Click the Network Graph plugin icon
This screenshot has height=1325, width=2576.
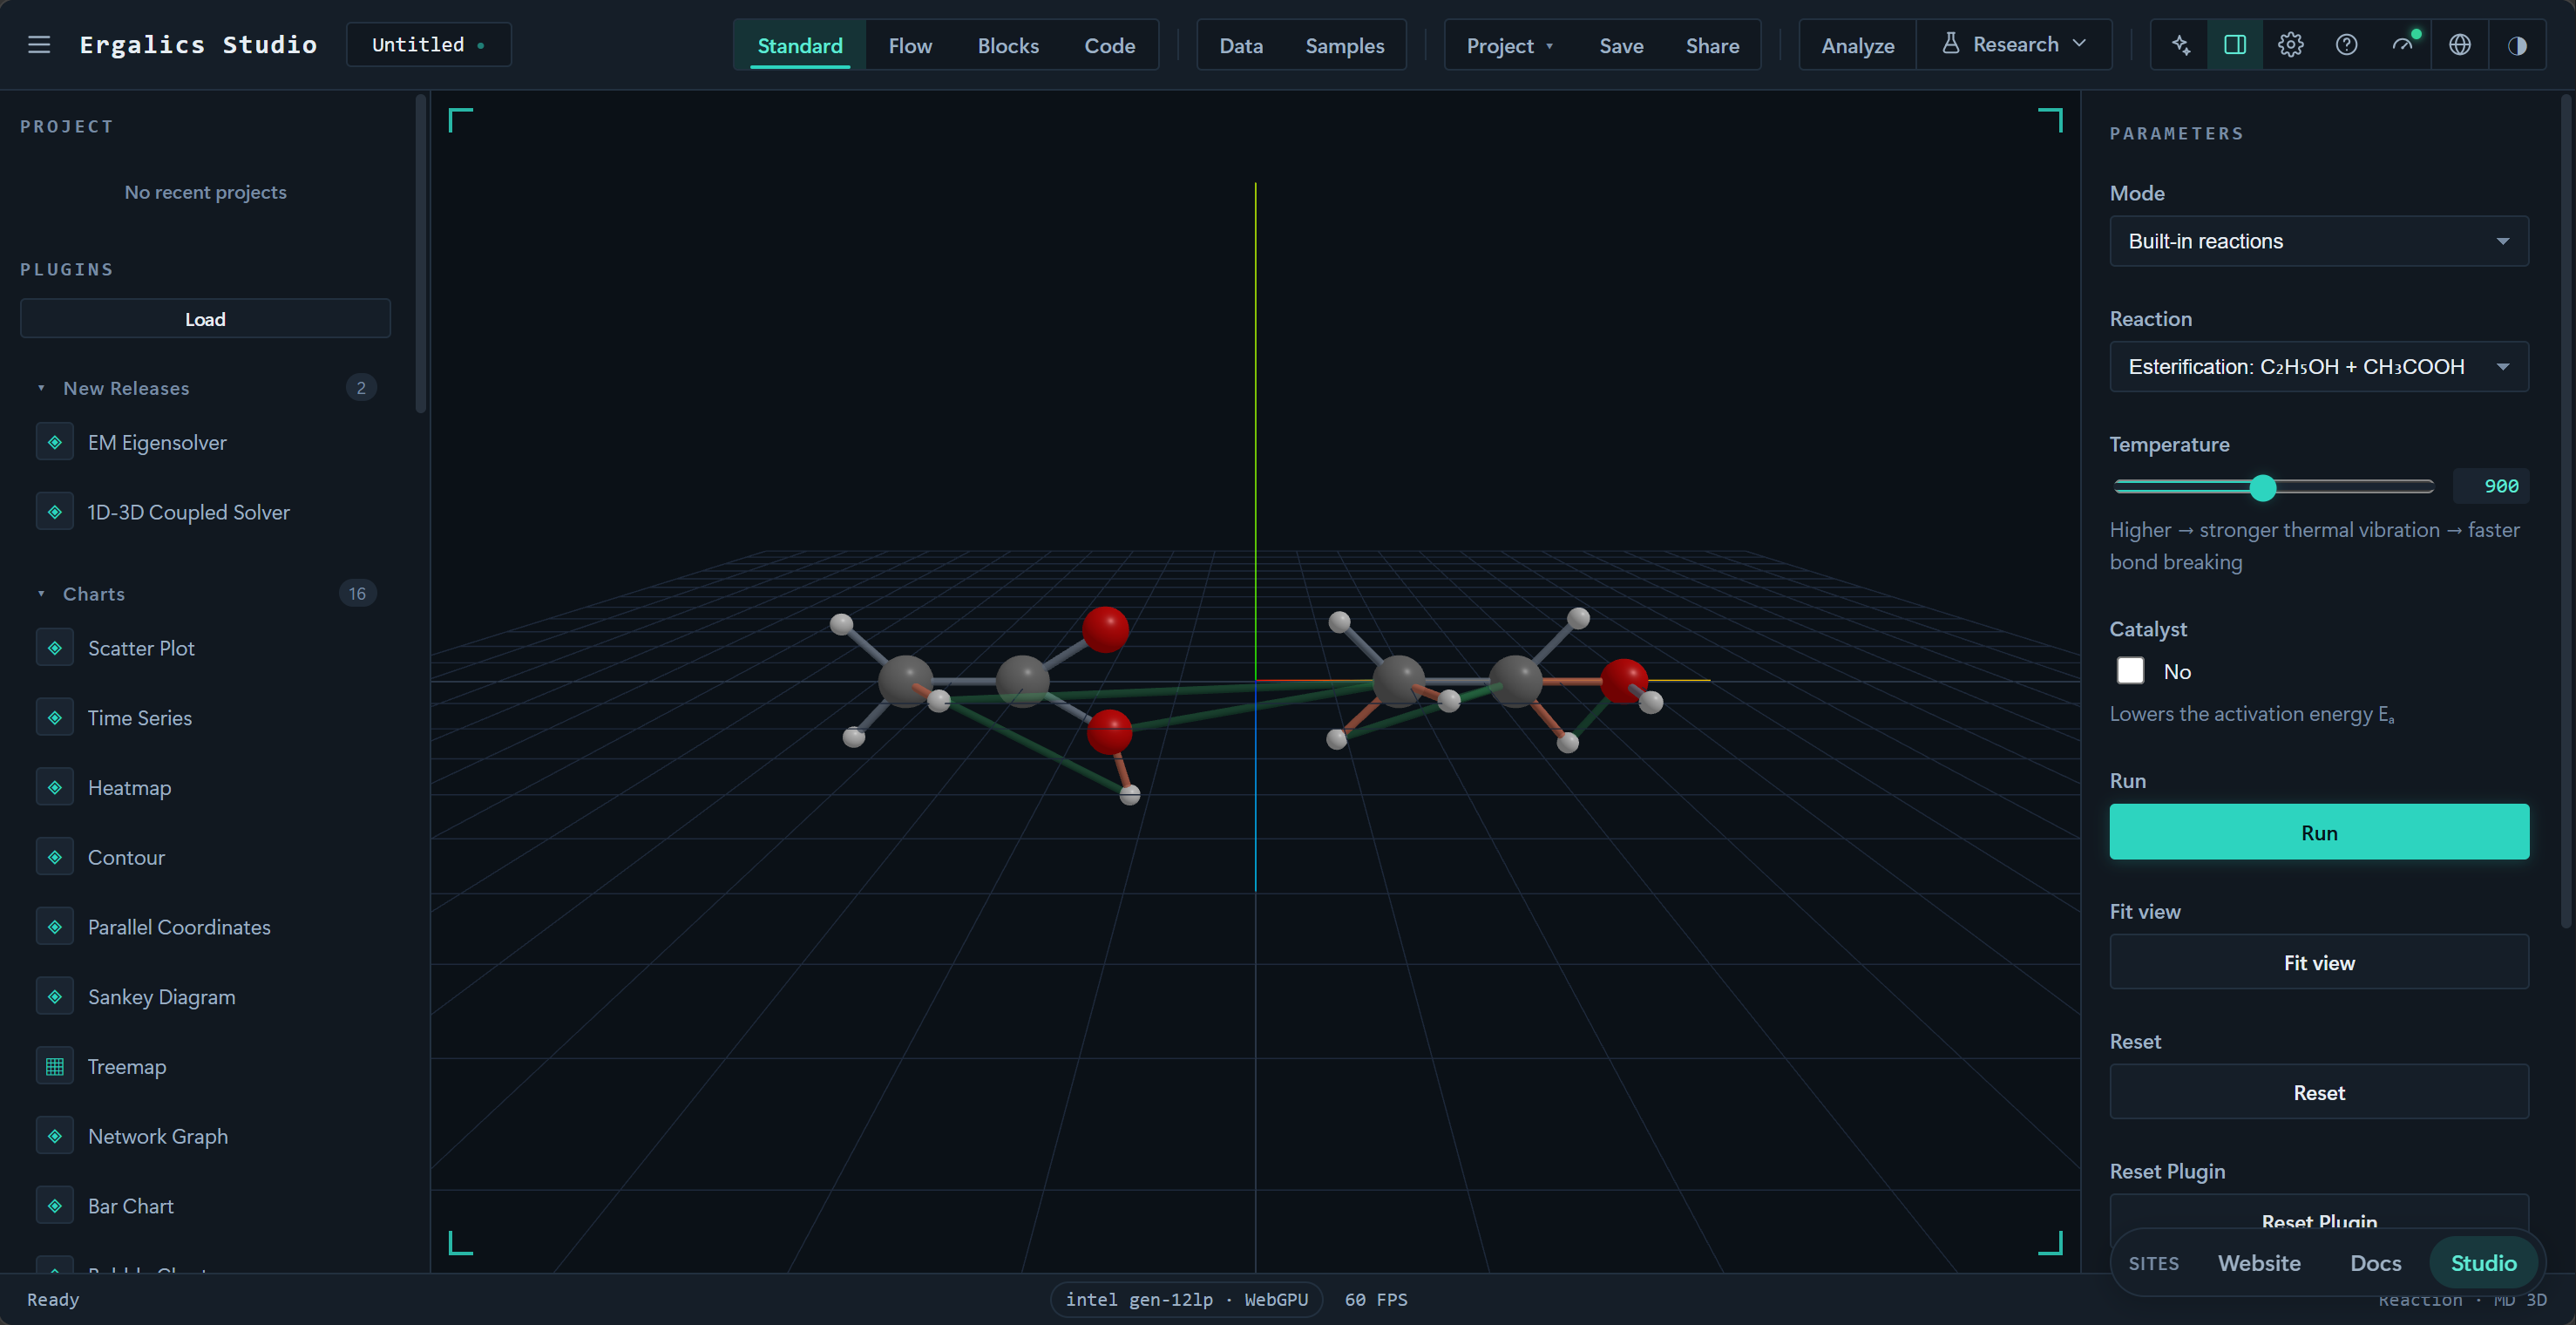pyautogui.click(x=55, y=1137)
